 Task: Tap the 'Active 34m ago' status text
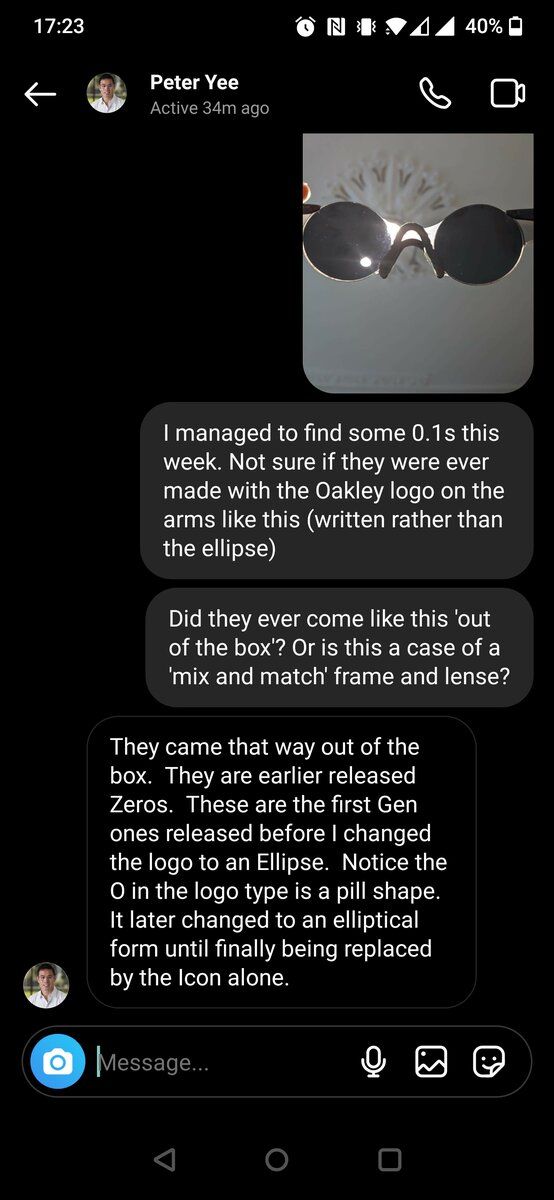pos(209,108)
